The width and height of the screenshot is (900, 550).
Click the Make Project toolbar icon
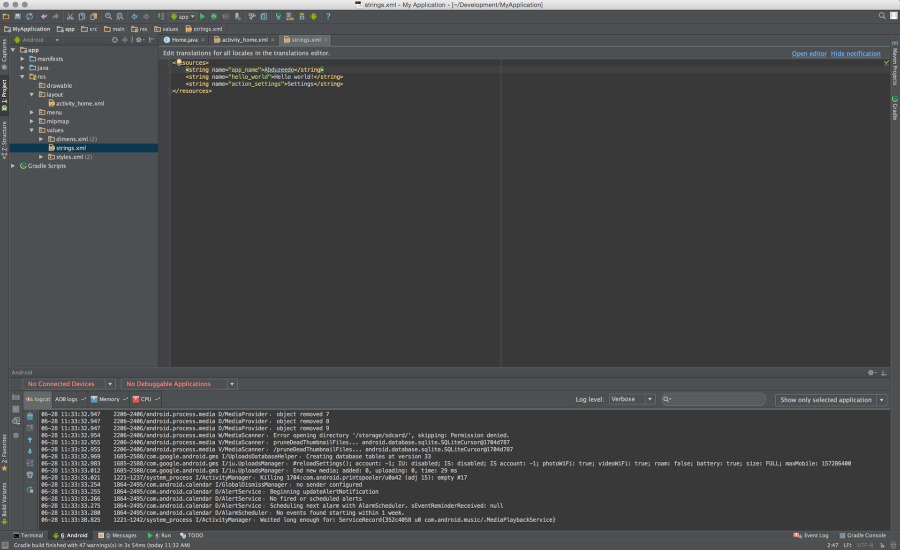tap(161, 17)
